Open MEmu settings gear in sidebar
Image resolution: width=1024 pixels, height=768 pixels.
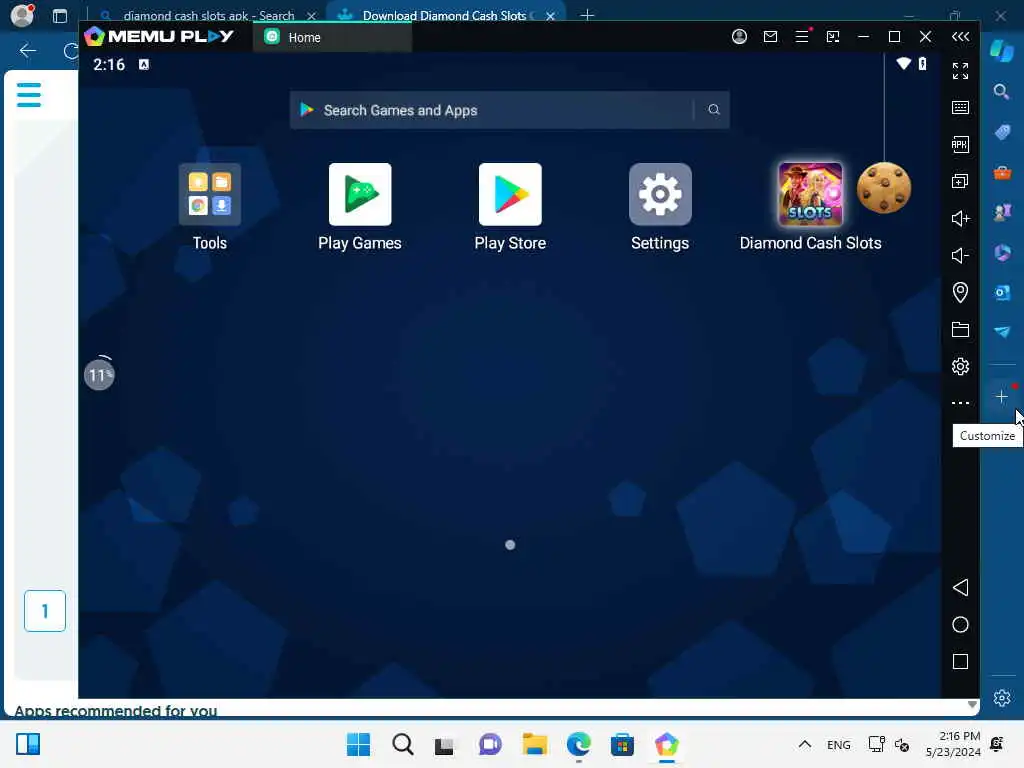(x=960, y=366)
